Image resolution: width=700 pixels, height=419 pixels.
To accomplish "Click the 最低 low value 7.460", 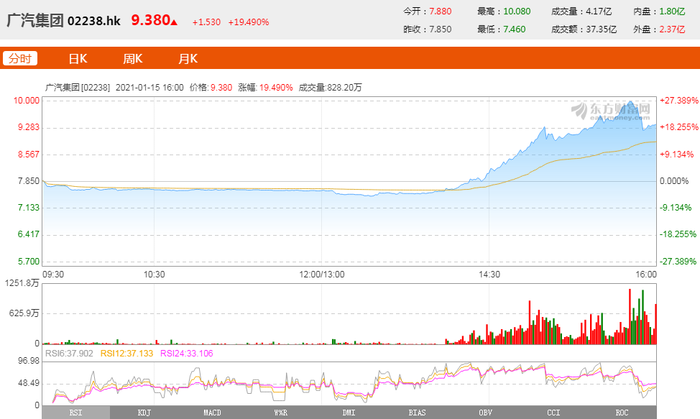I will tap(514, 29).
